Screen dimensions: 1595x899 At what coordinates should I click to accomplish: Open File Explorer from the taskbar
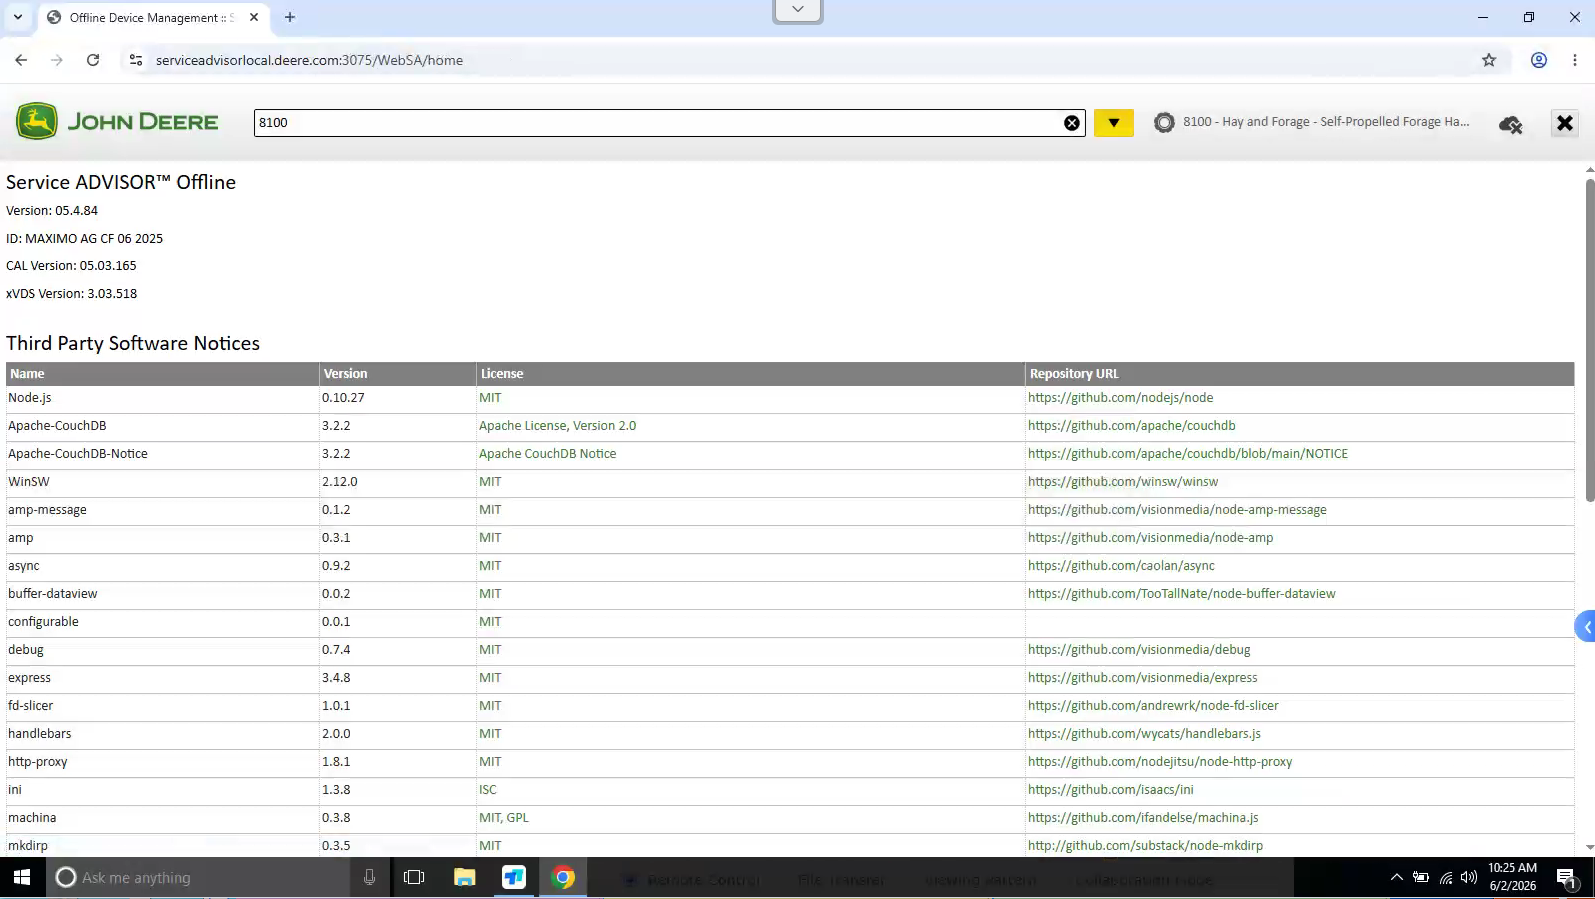[464, 877]
